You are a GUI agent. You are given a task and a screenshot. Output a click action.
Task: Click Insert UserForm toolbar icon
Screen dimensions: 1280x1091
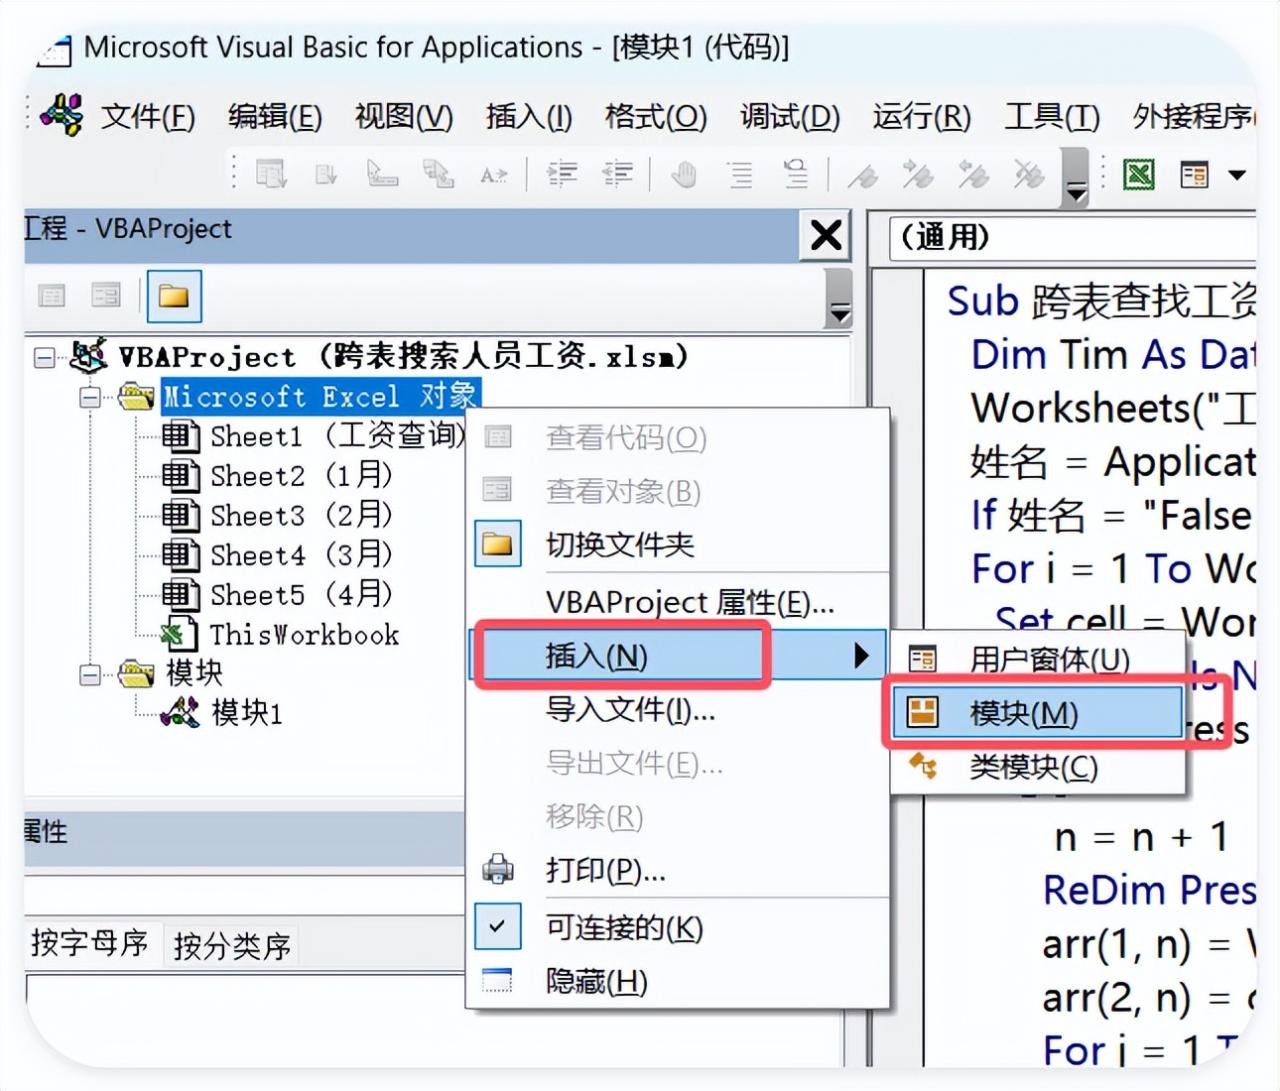(x=1194, y=175)
